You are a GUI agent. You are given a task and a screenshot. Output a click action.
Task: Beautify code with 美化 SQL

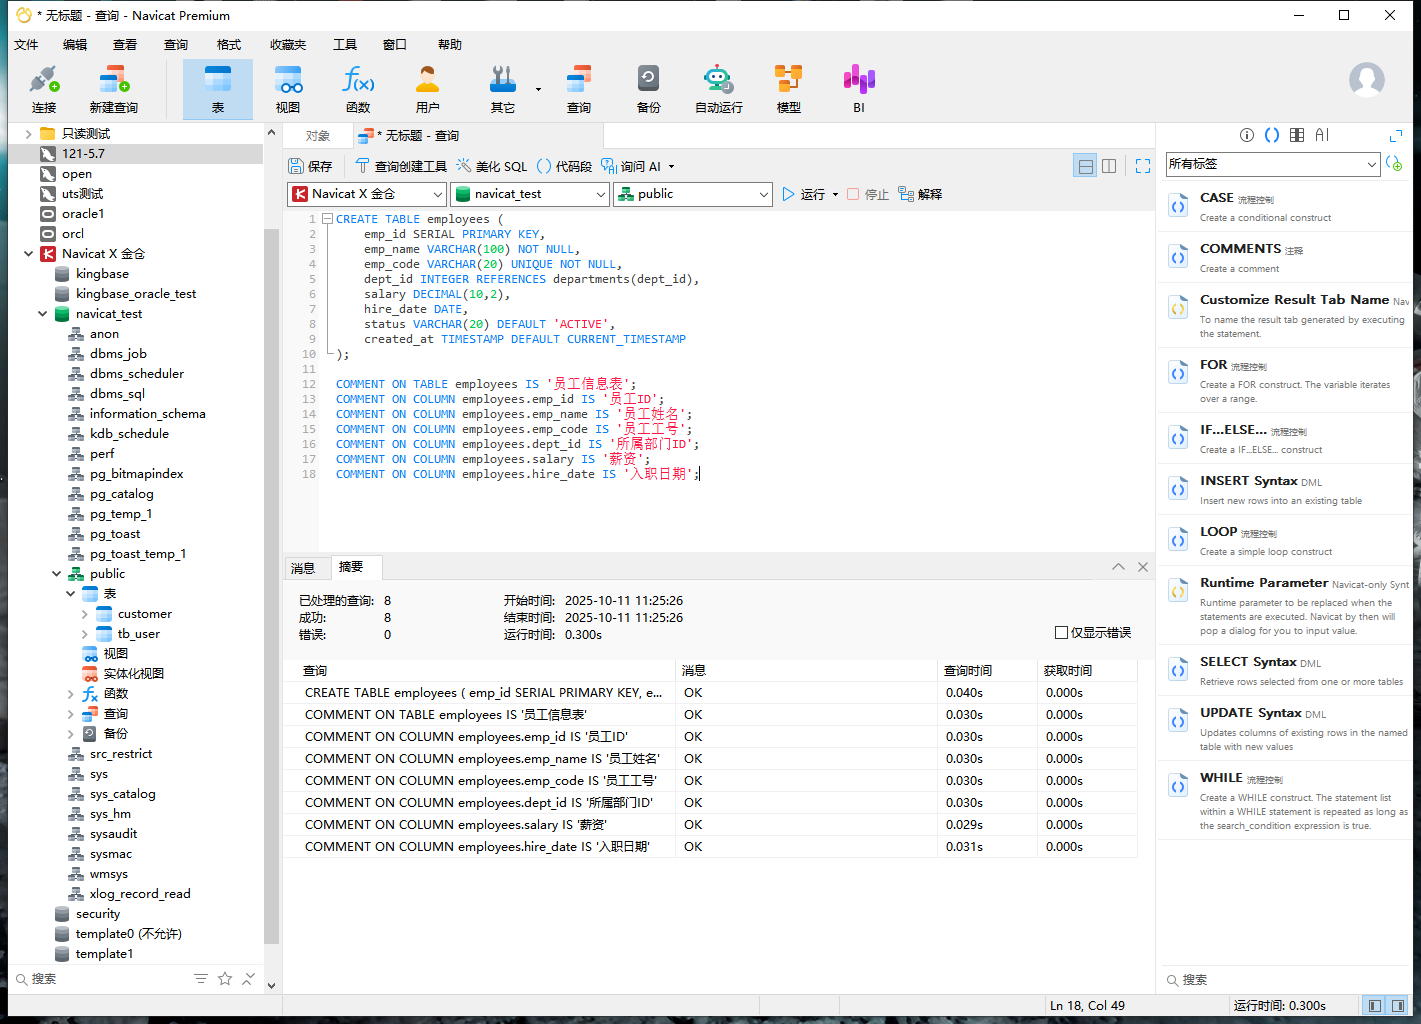tap(491, 166)
